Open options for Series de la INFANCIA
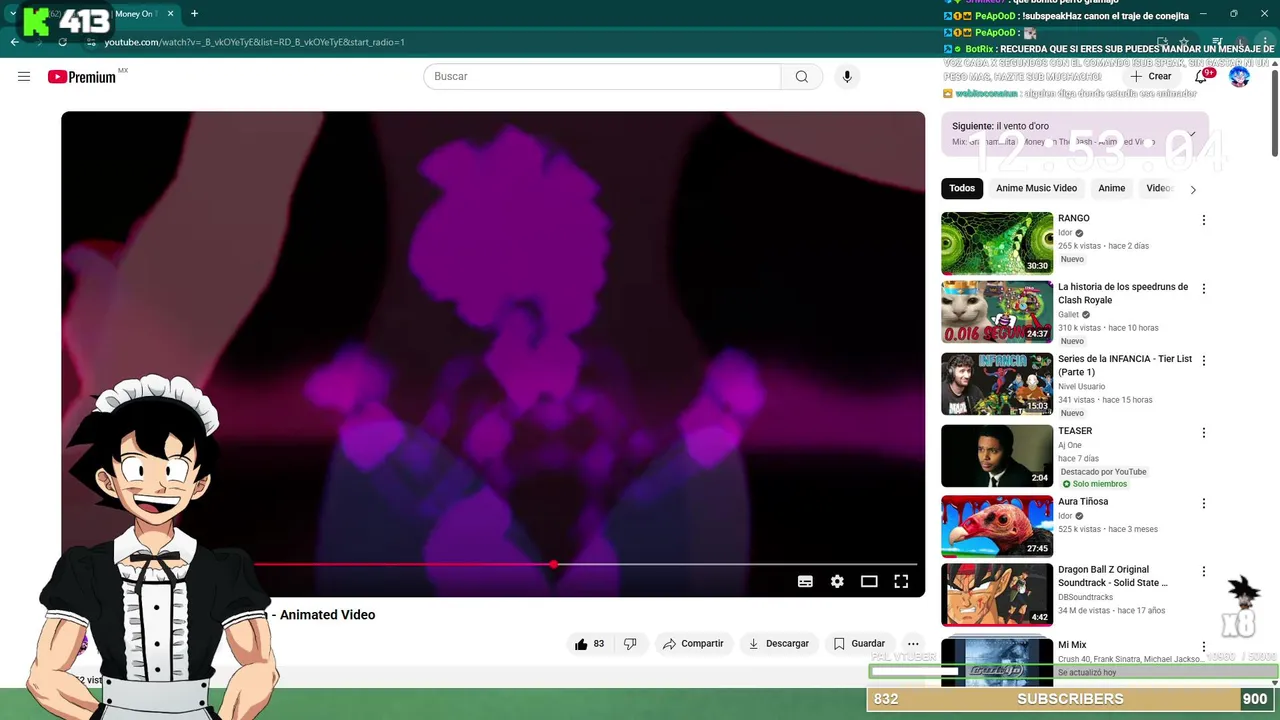The height and width of the screenshot is (720, 1280). pos(1204,361)
